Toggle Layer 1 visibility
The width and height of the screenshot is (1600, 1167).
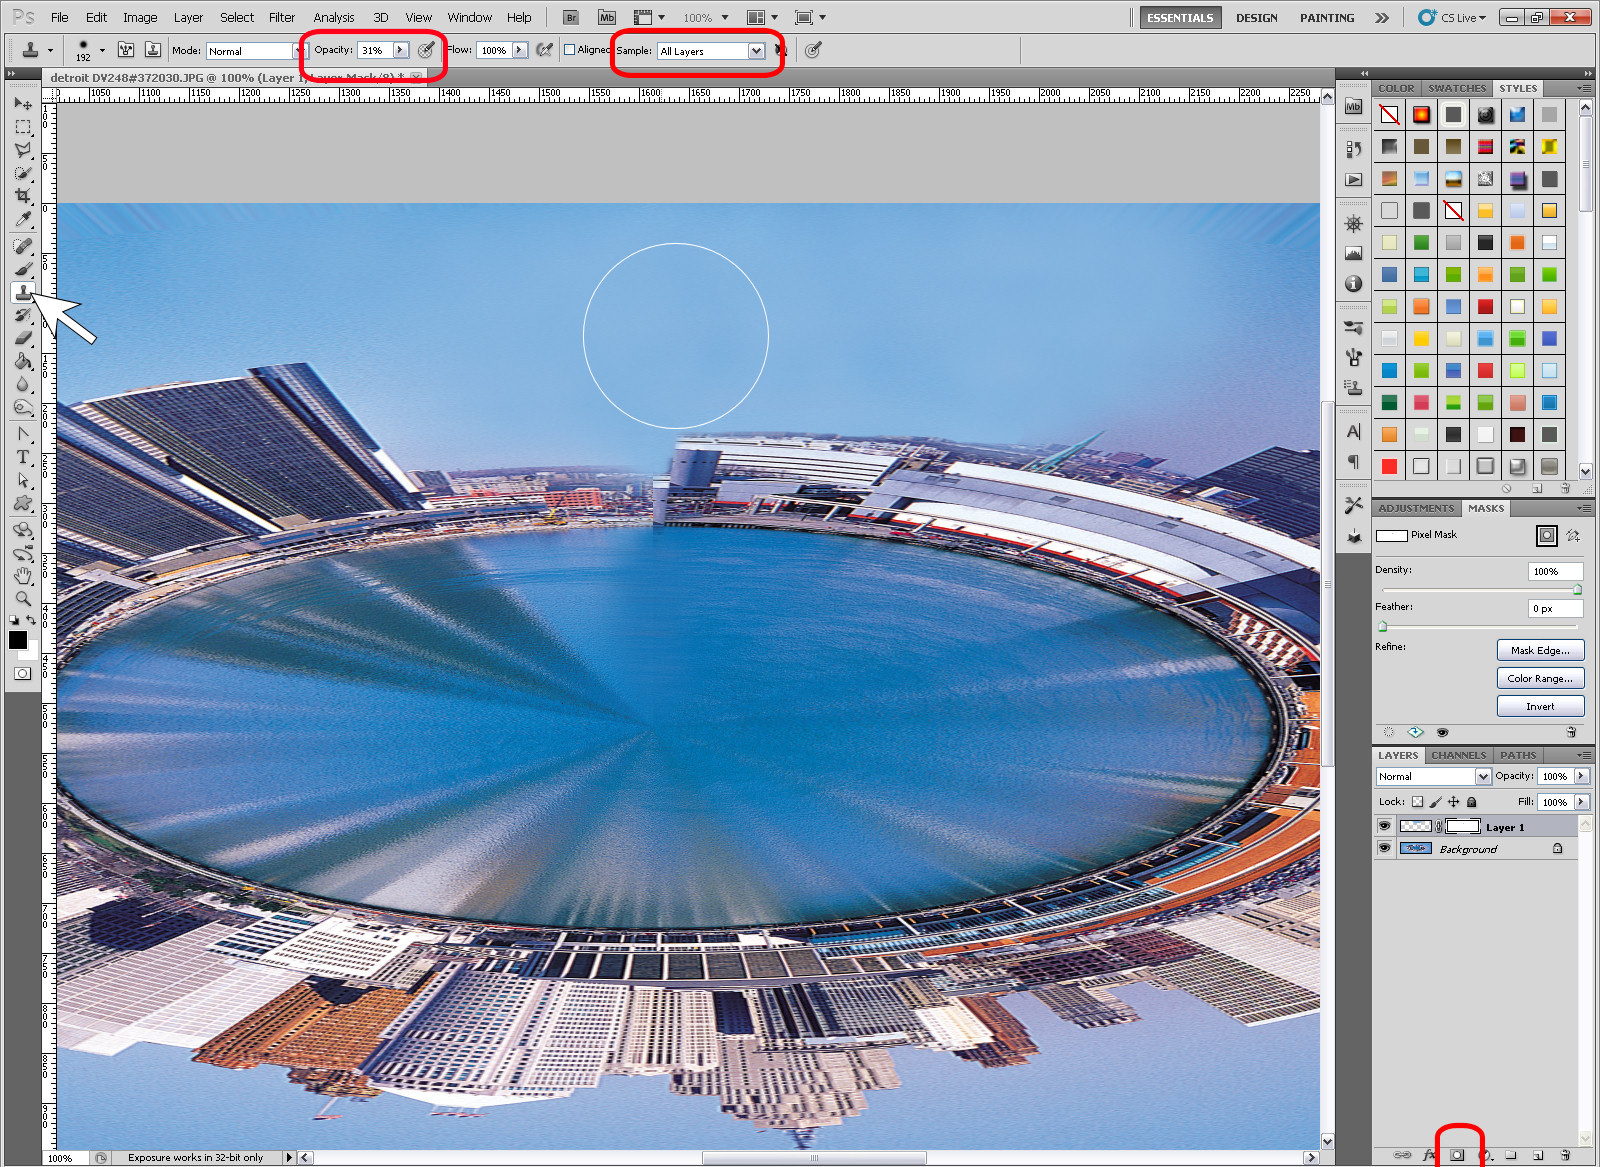1385,826
